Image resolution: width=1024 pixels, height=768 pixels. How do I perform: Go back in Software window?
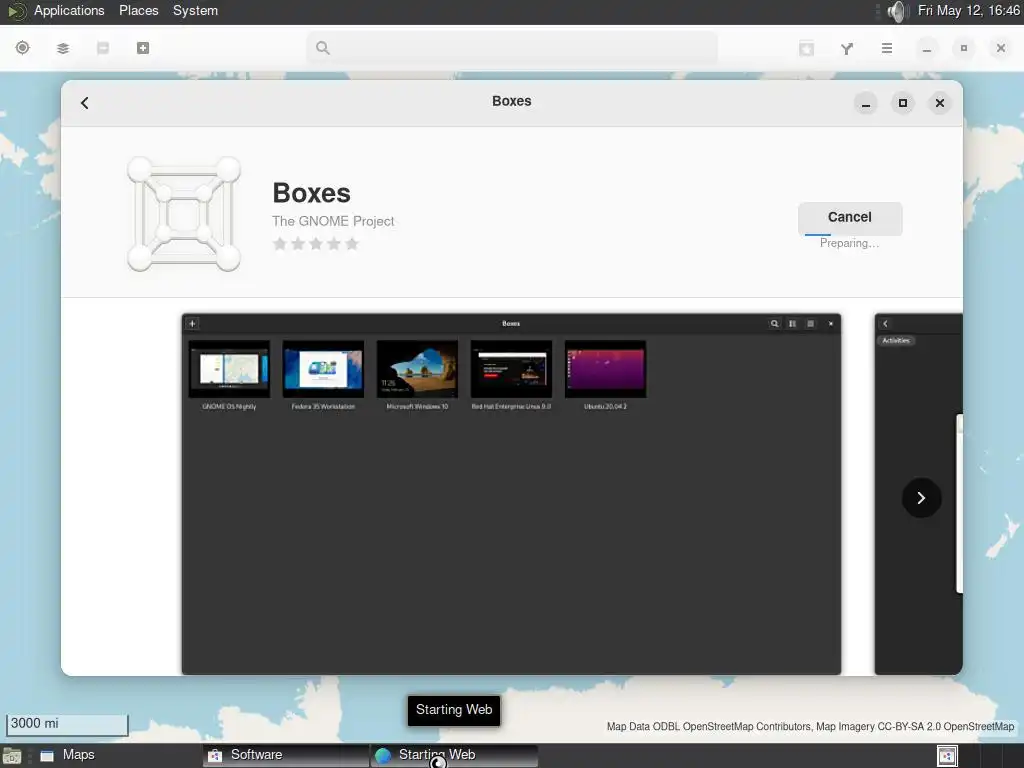pos(85,103)
